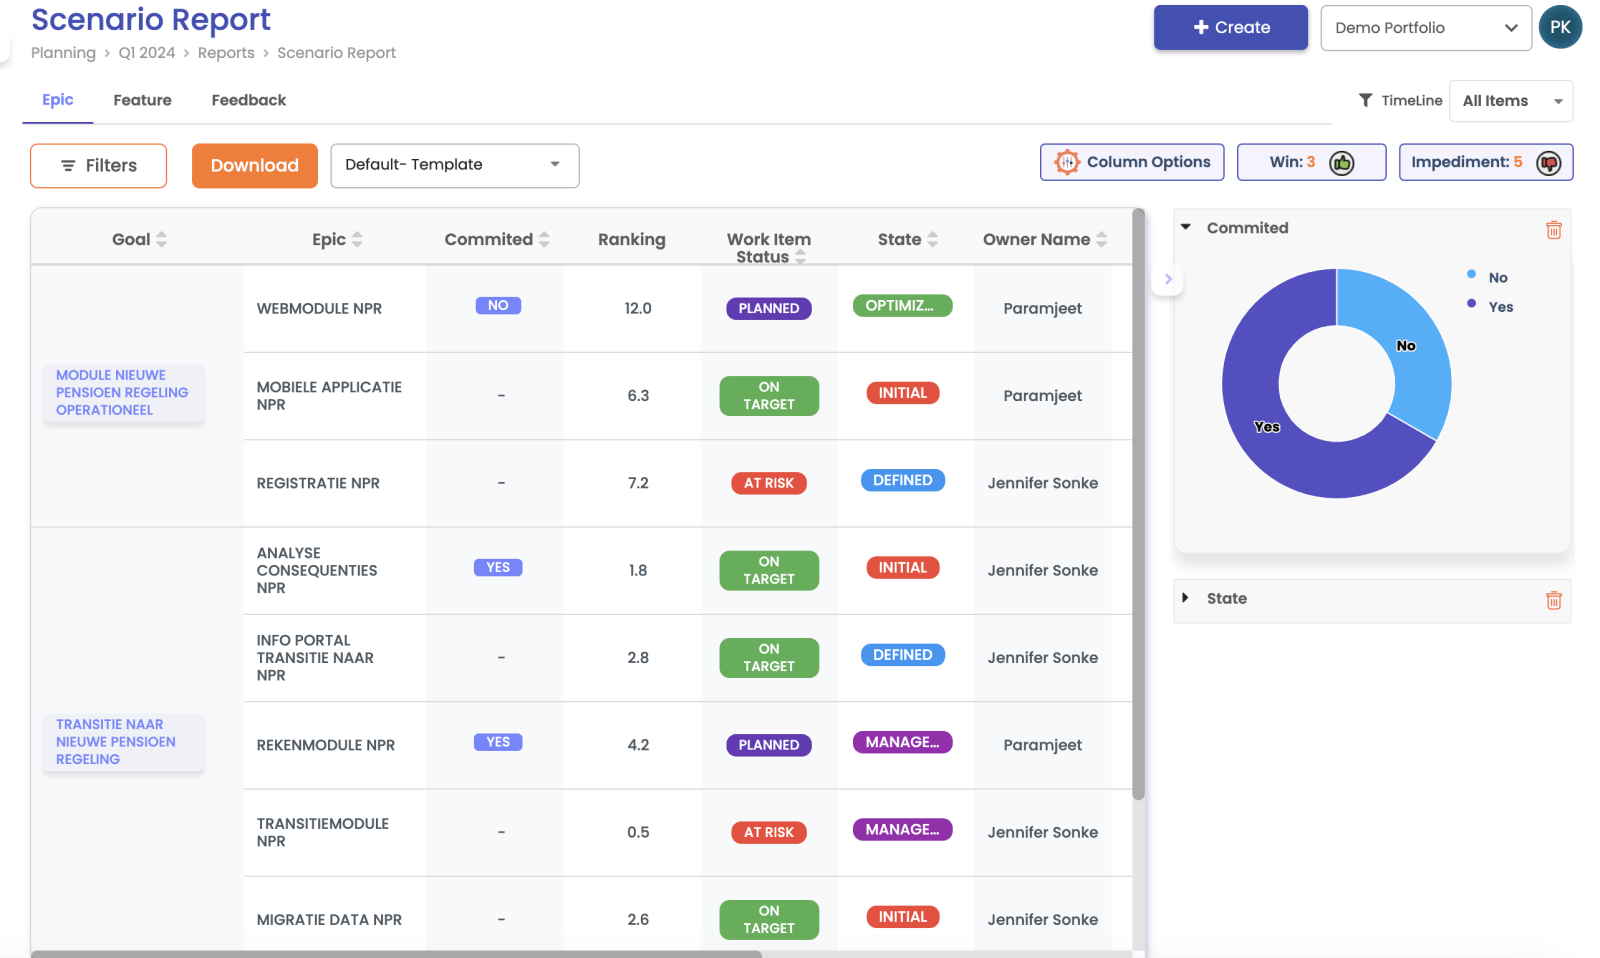This screenshot has width=1600, height=958.
Task: Expand the side panel with the arrow icon
Action: (x=1167, y=280)
